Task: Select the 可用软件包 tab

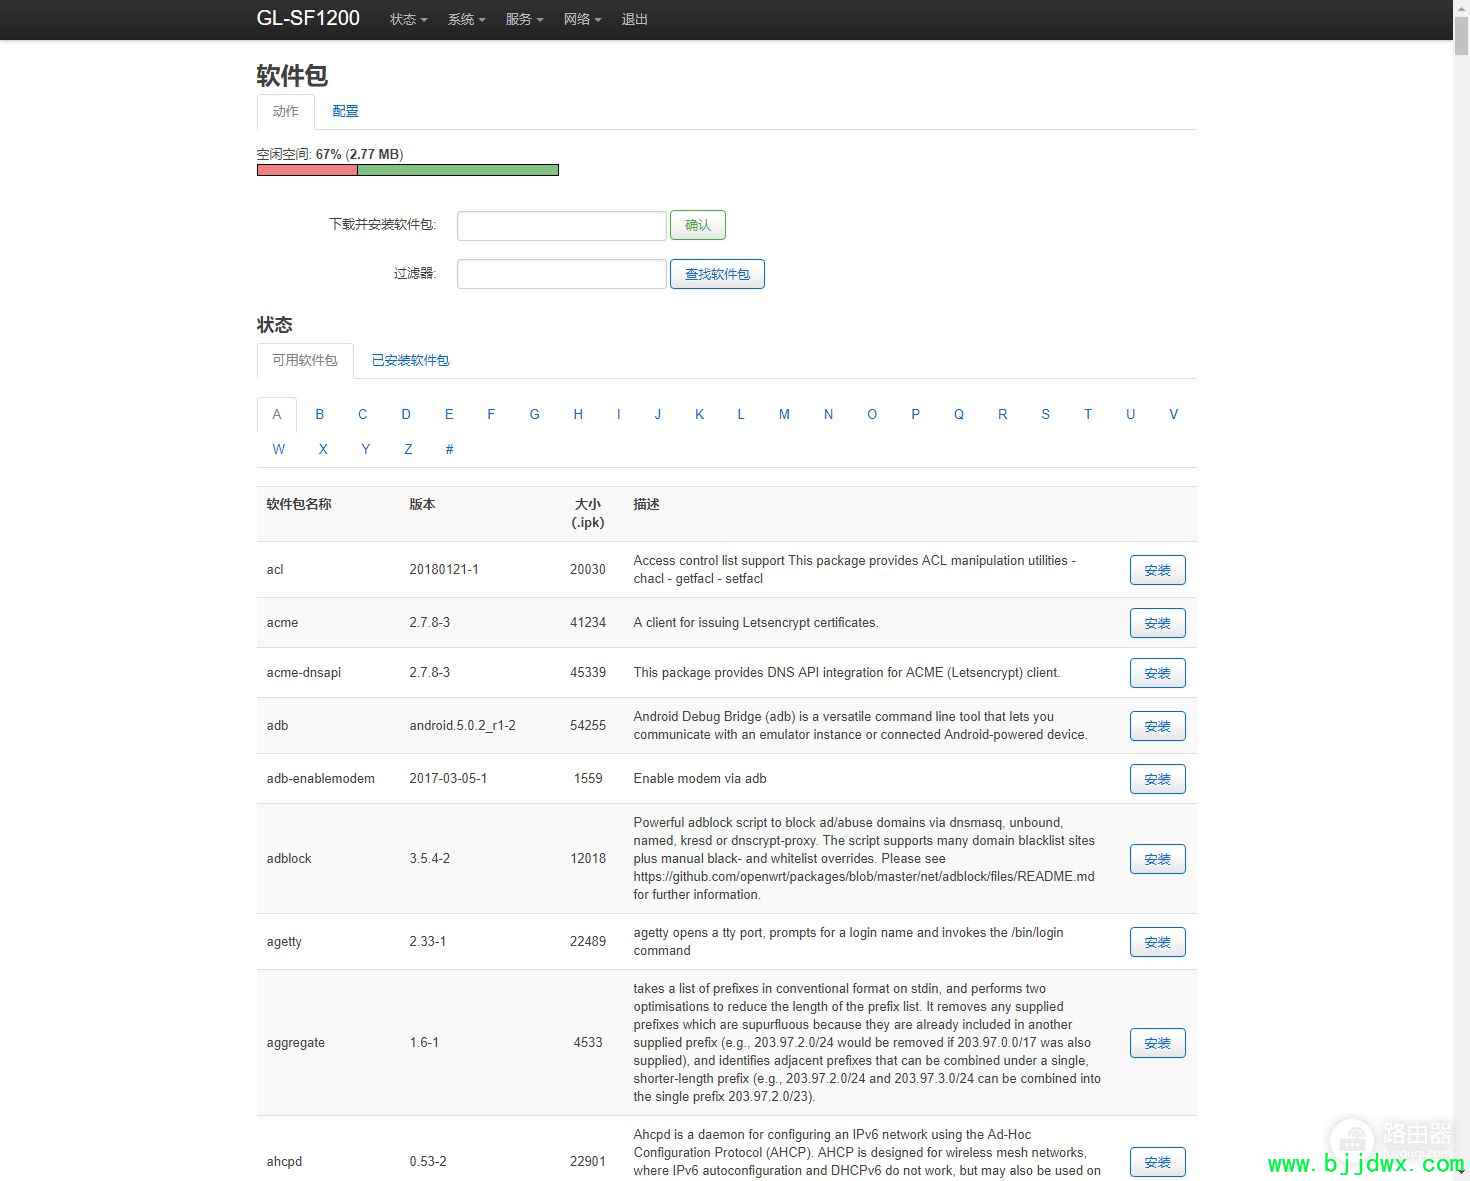Action: pyautogui.click(x=305, y=361)
